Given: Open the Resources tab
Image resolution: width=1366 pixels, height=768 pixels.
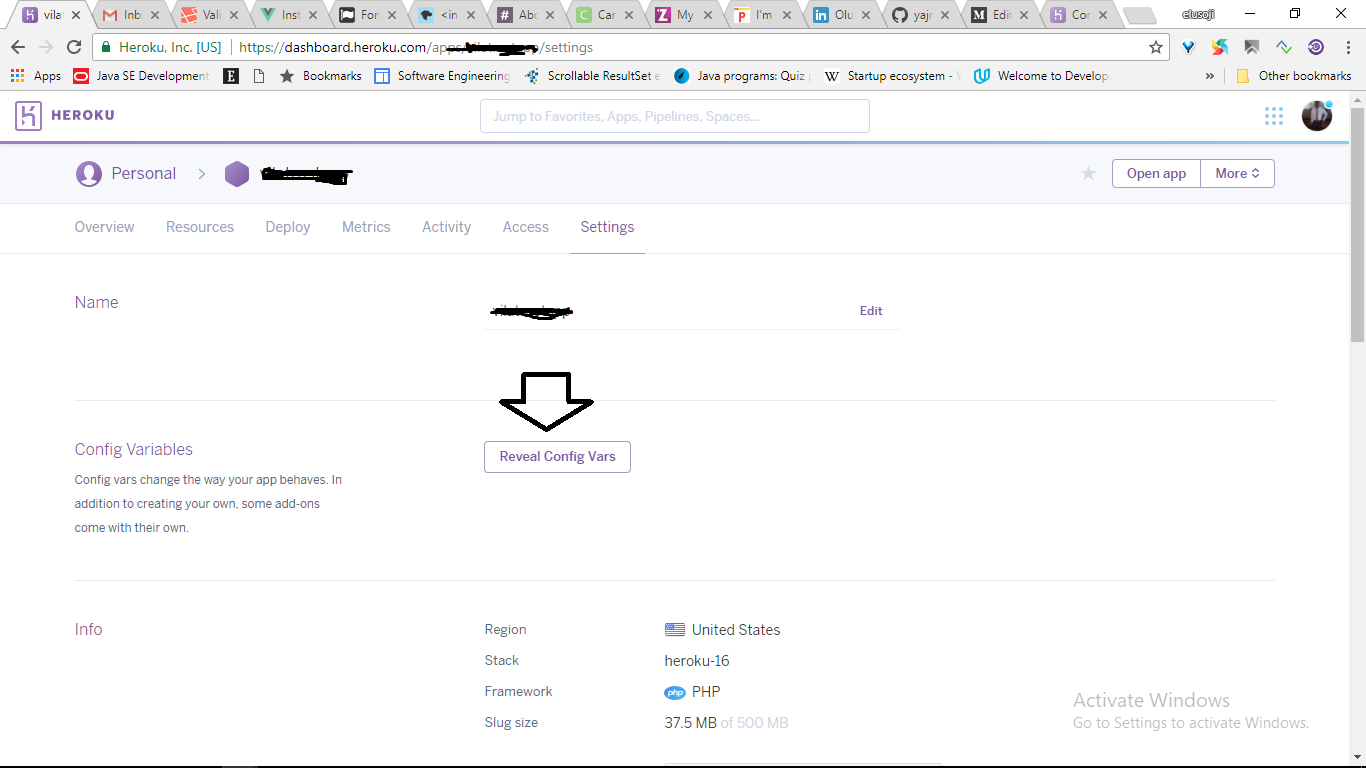Looking at the screenshot, I should click(200, 227).
